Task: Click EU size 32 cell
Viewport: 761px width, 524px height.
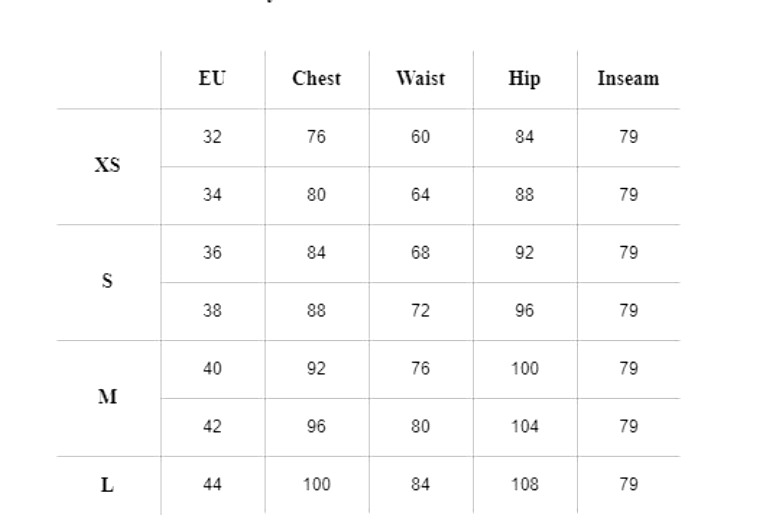Action: tap(212, 137)
